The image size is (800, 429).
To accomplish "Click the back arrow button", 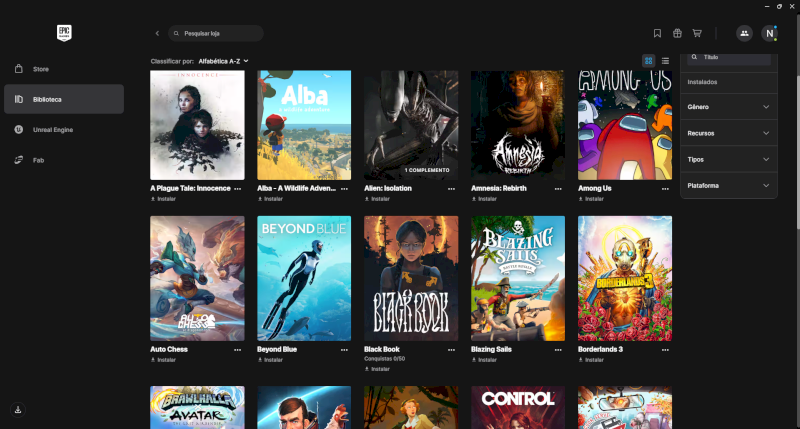I will [x=157, y=33].
